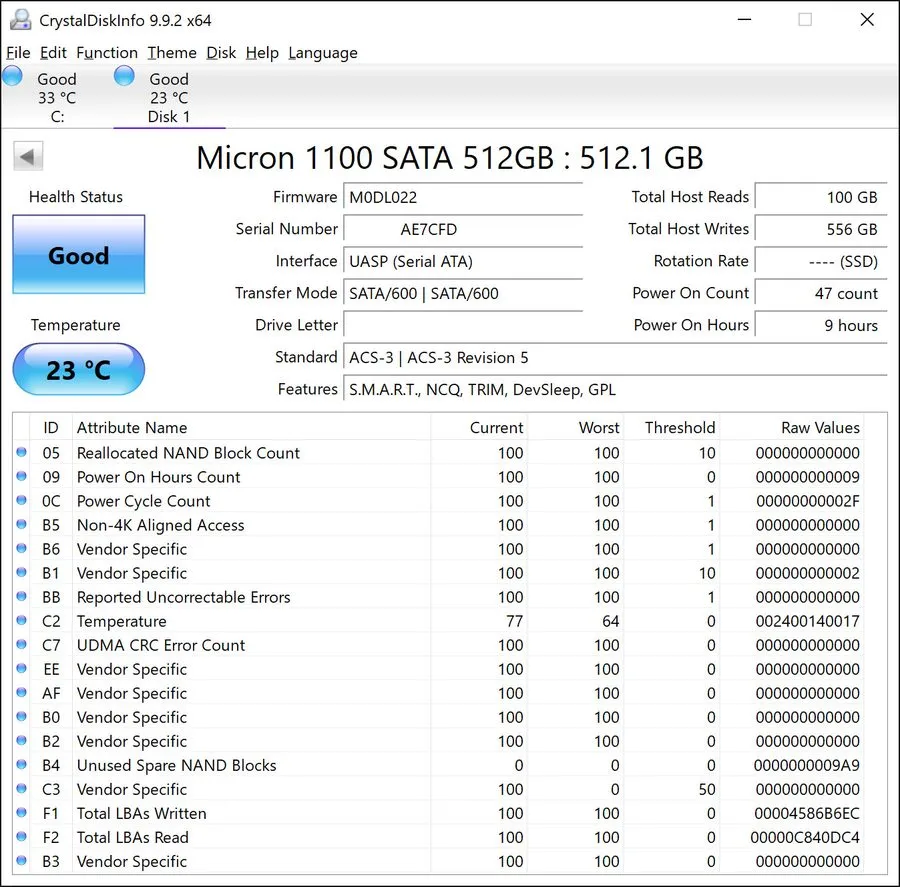
Task: Click status dot for Total LBAs Read
Action: (22, 837)
